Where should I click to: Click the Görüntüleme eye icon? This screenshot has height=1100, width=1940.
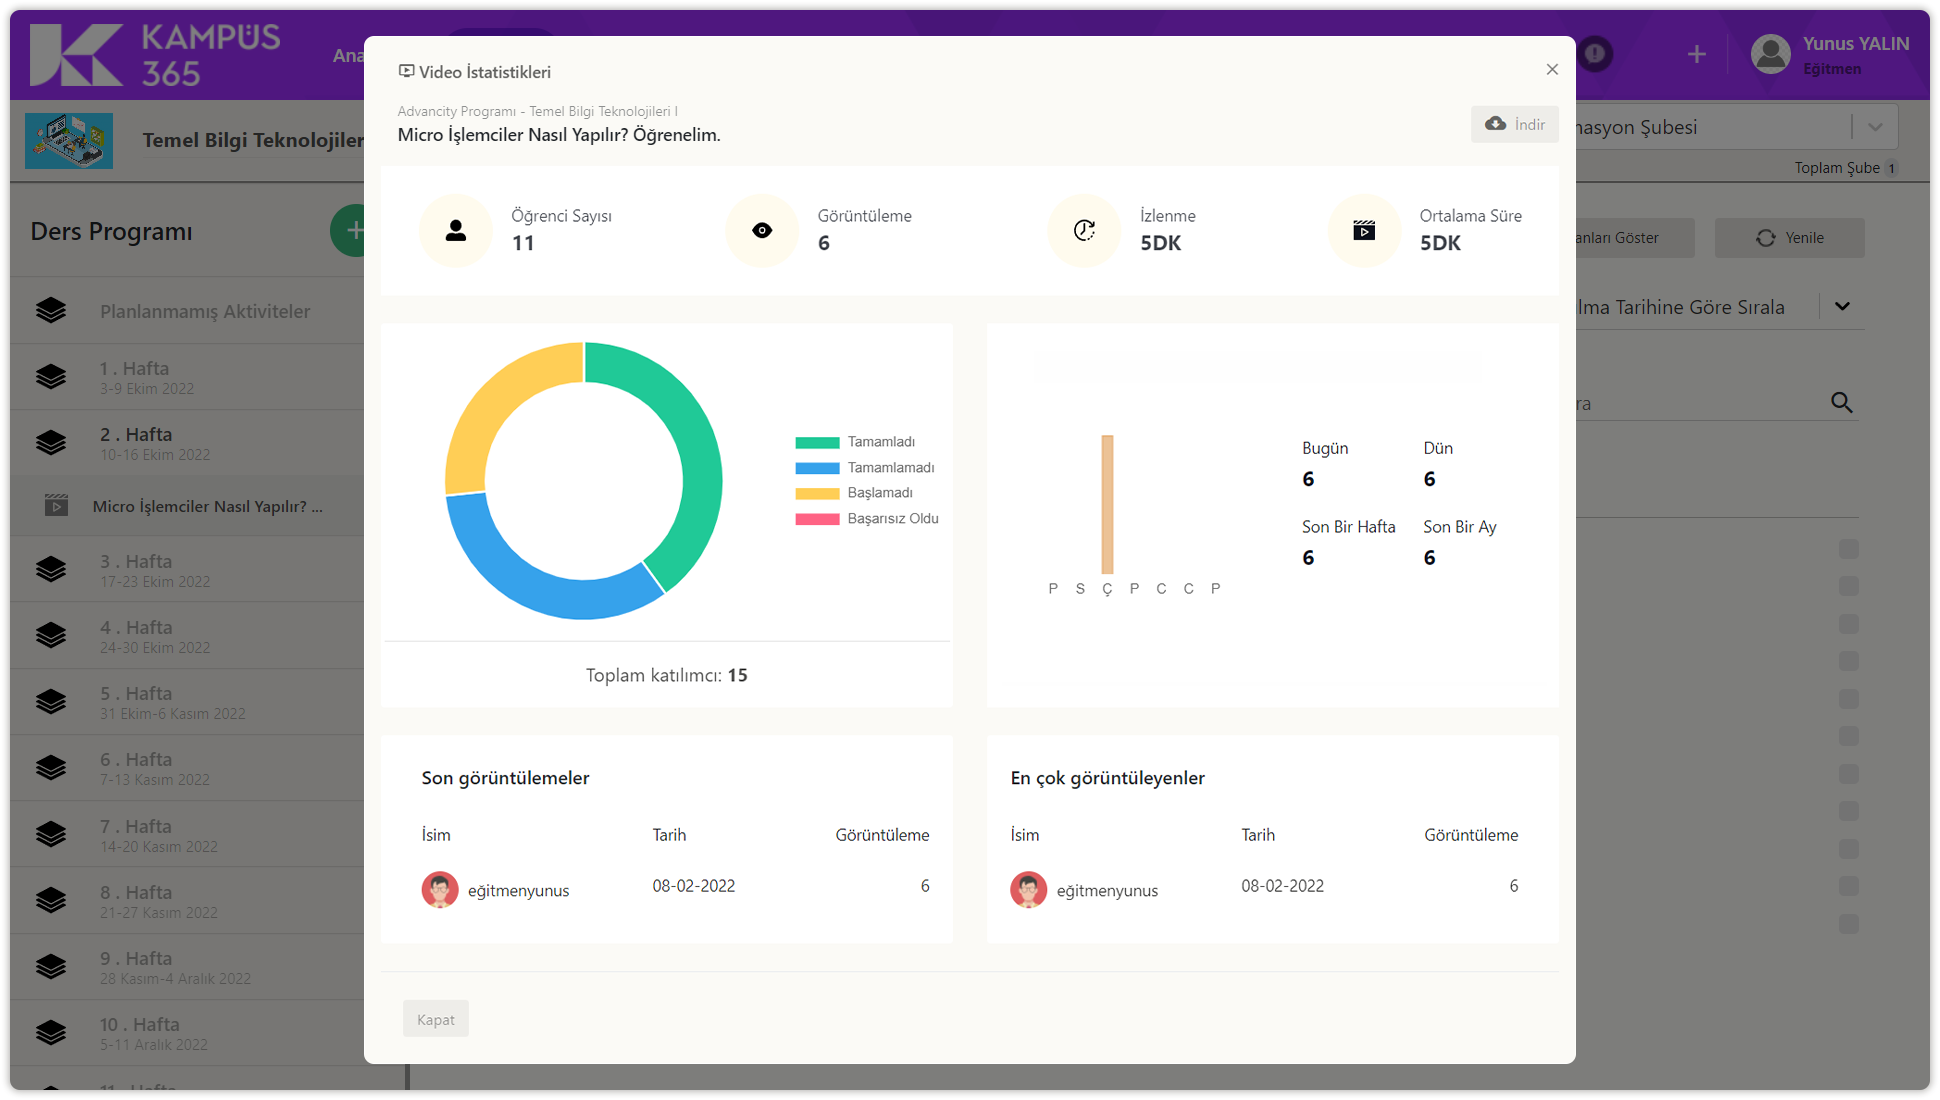762,231
